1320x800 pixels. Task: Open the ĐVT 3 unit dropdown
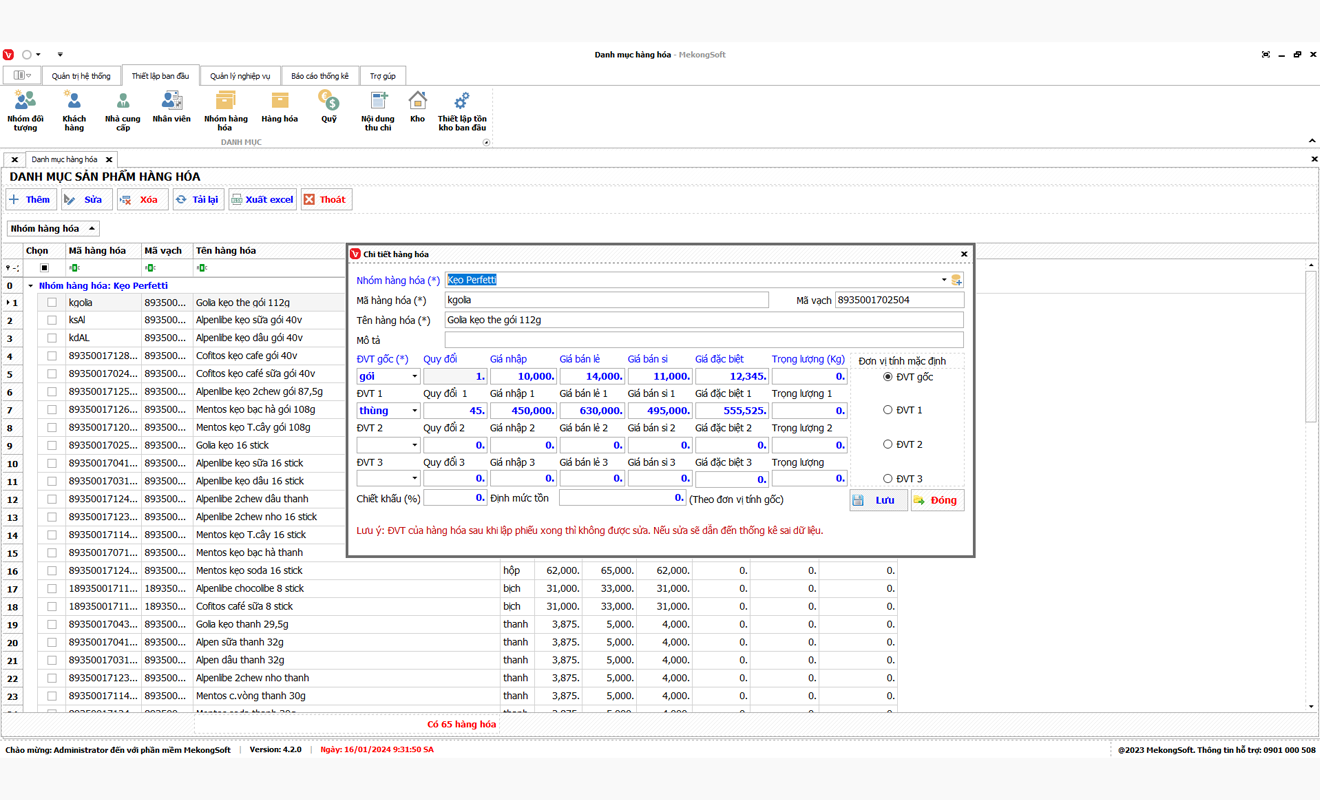[414, 479]
